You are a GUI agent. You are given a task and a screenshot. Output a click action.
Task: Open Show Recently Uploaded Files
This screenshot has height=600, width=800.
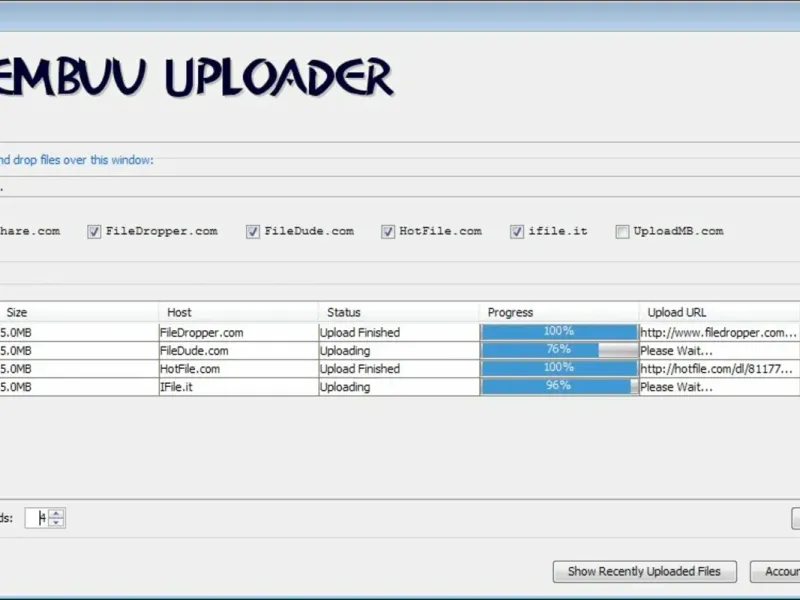(x=644, y=571)
